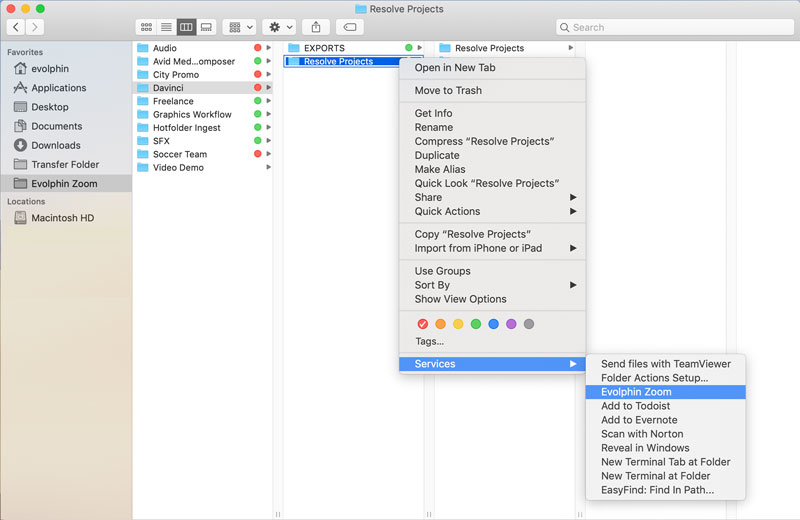Choose Copy "Resolve Projects"

(492, 234)
